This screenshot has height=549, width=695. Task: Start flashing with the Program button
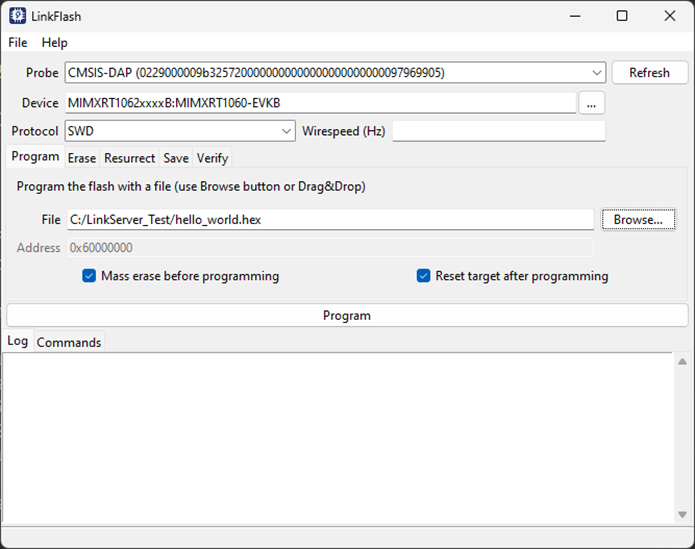click(347, 315)
